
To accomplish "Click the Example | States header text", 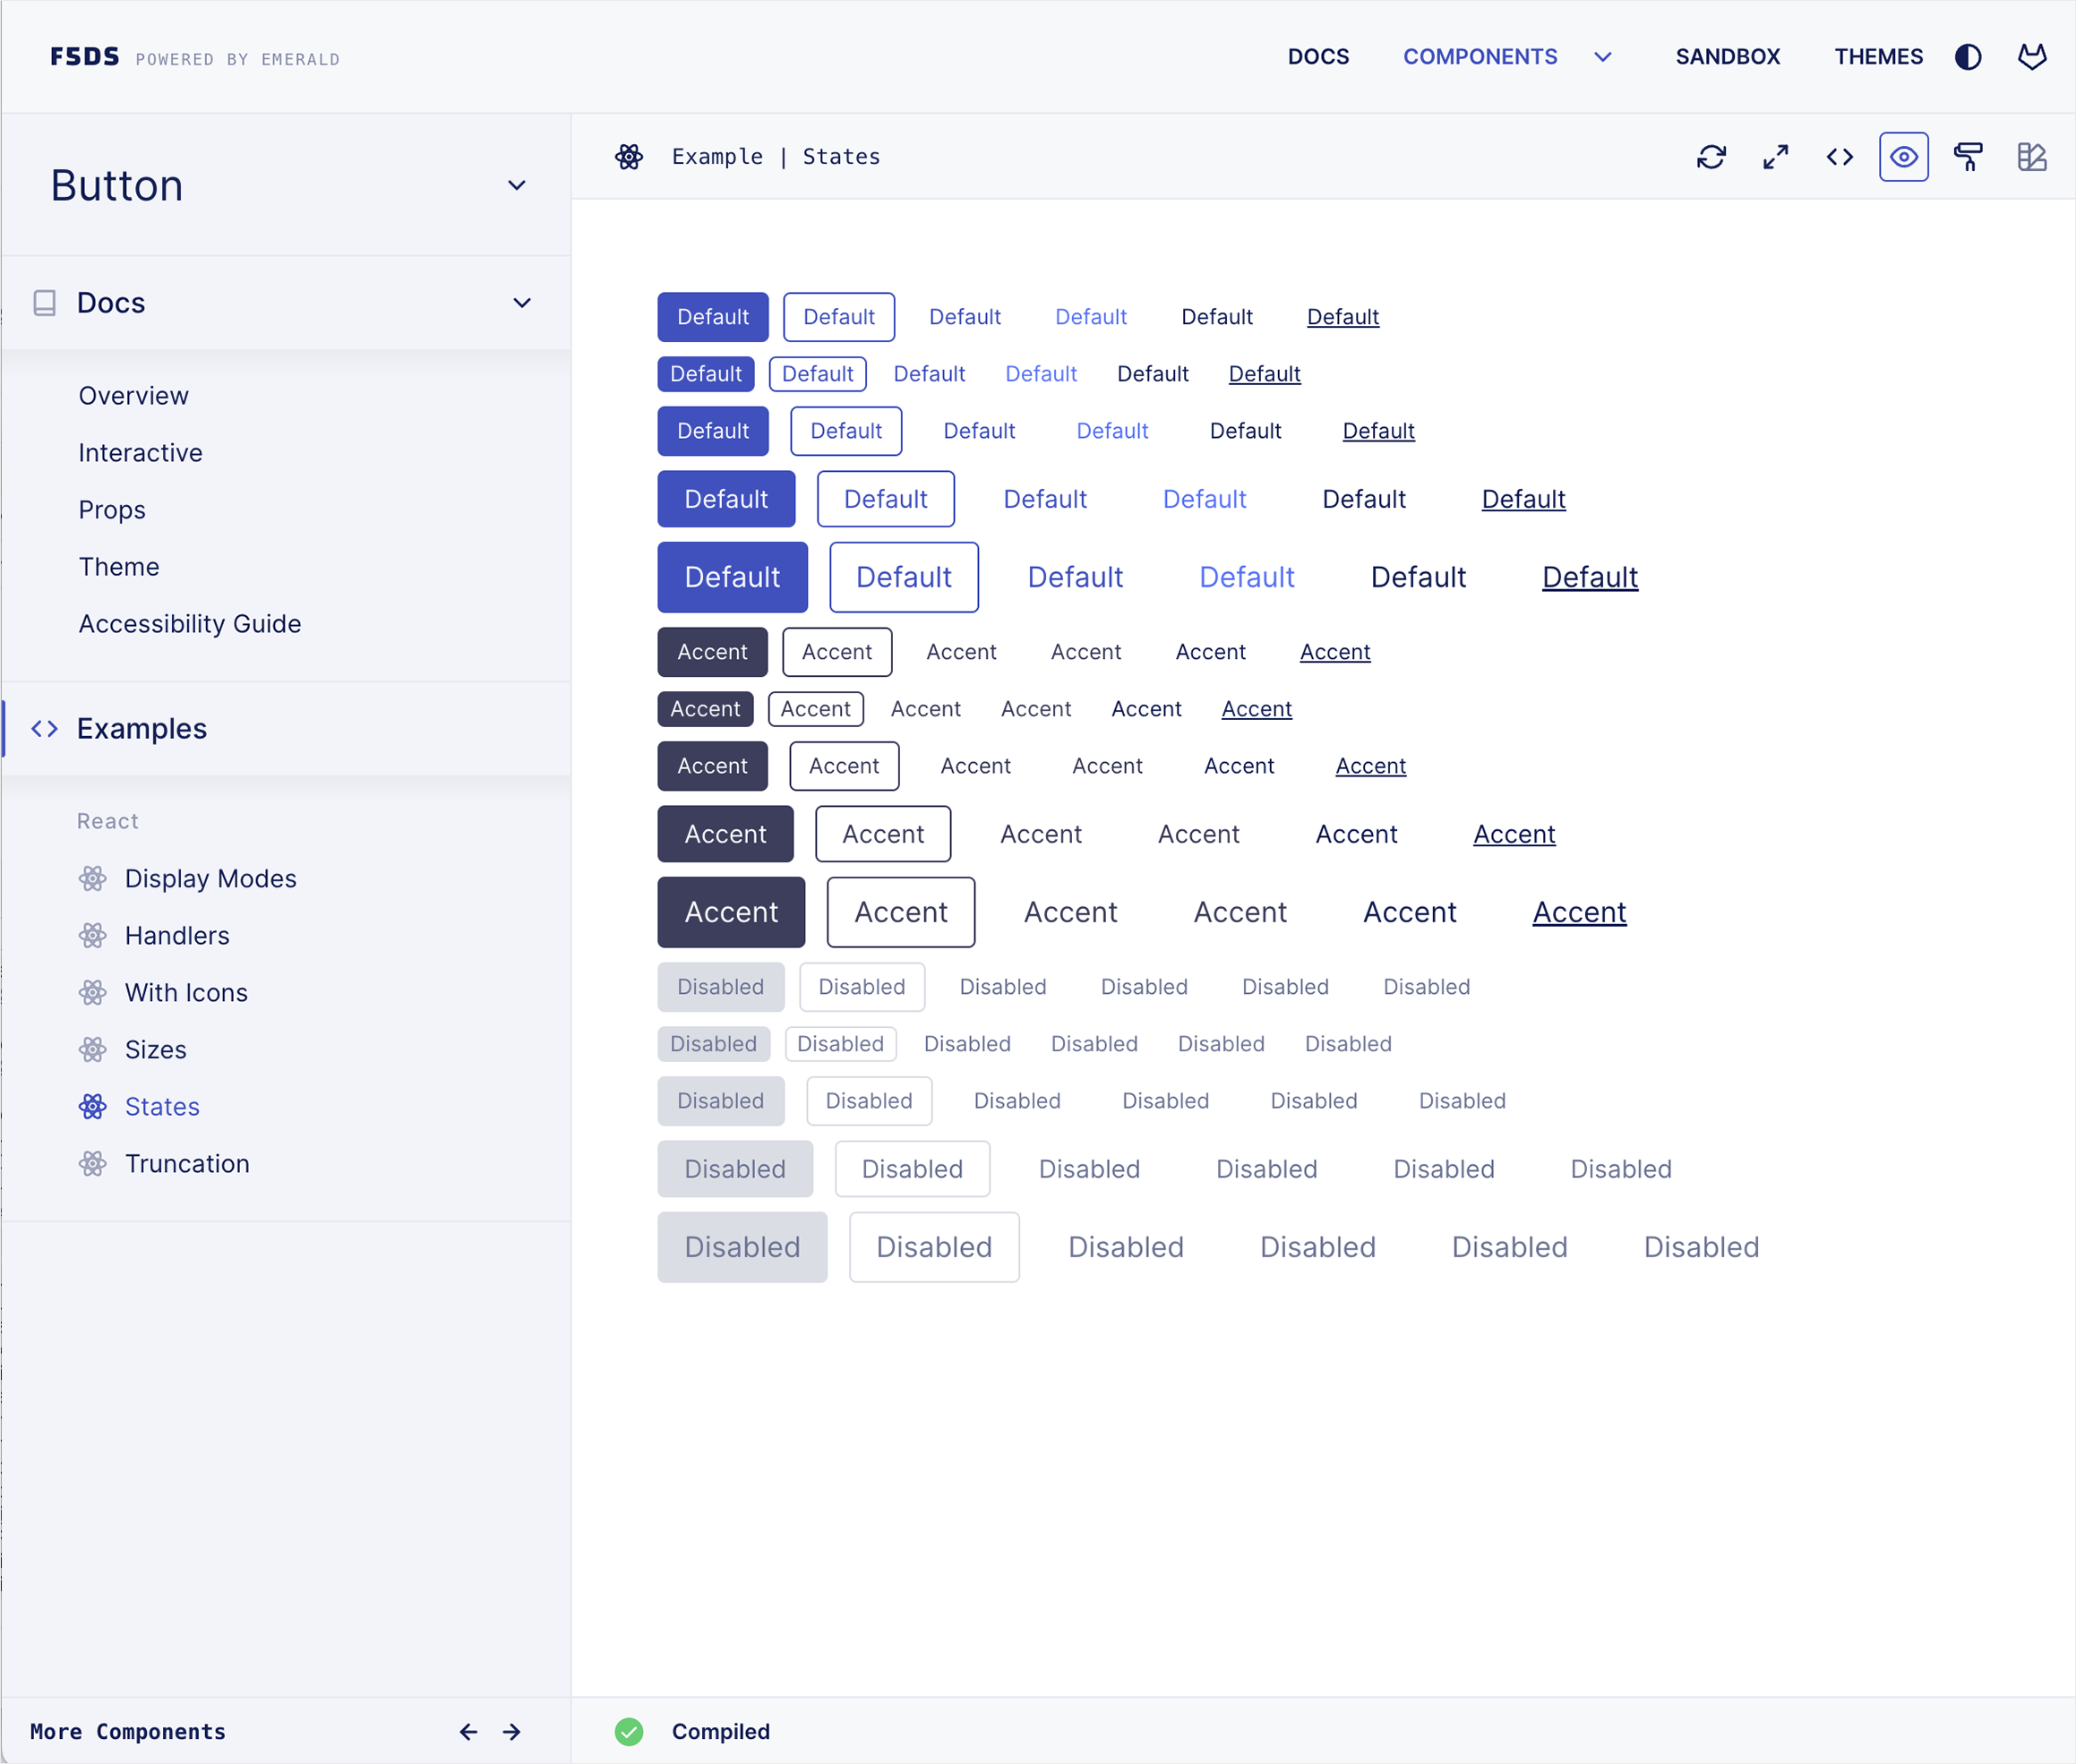I will [x=776, y=157].
